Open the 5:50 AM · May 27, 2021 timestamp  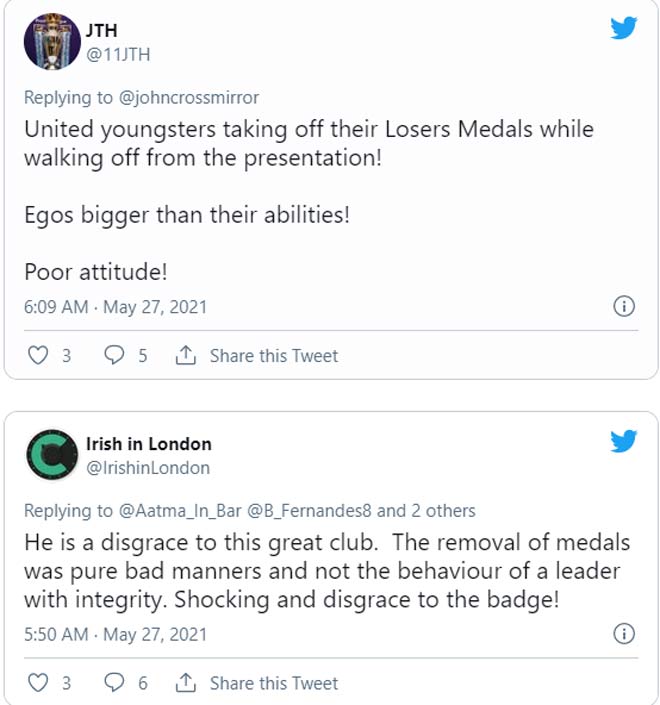[115, 634]
